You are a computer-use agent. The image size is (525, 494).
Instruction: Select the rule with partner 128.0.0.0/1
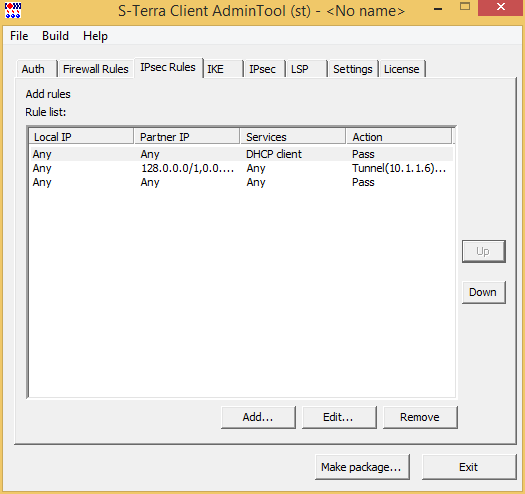point(241,168)
